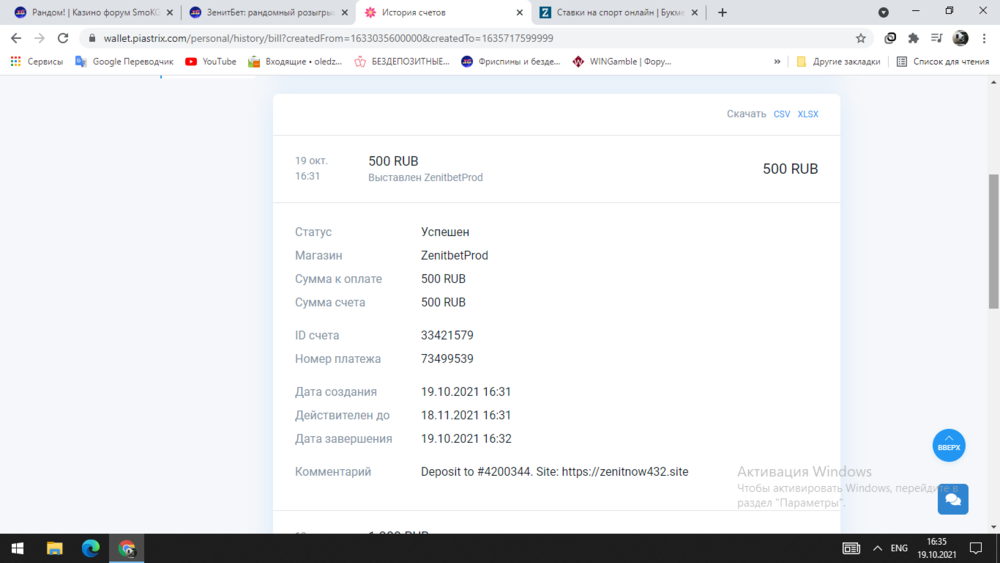Open the support chat bubble button
Image resolution: width=1000 pixels, height=563 pixels.
(x=953, y=499)
